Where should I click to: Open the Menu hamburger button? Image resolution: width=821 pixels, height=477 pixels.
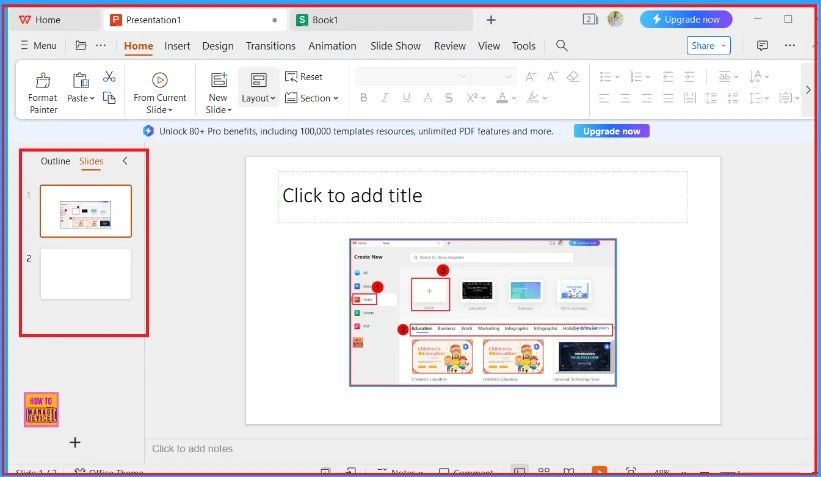coord(38,46)
